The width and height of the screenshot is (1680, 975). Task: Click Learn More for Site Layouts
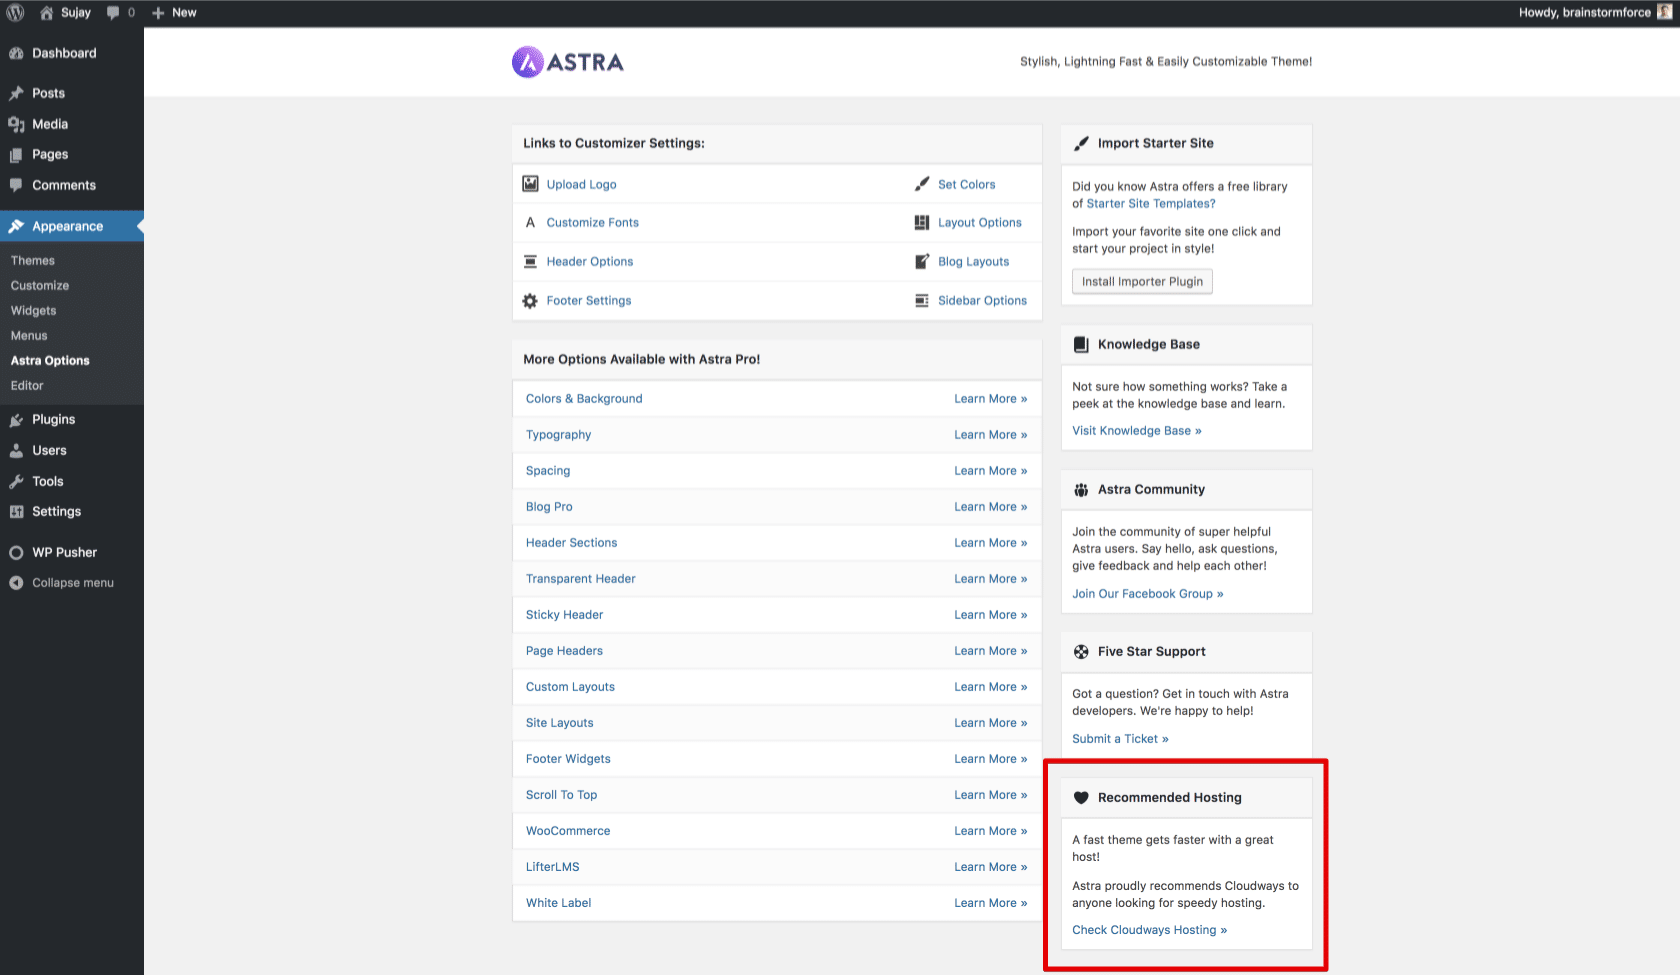[990, 723]
